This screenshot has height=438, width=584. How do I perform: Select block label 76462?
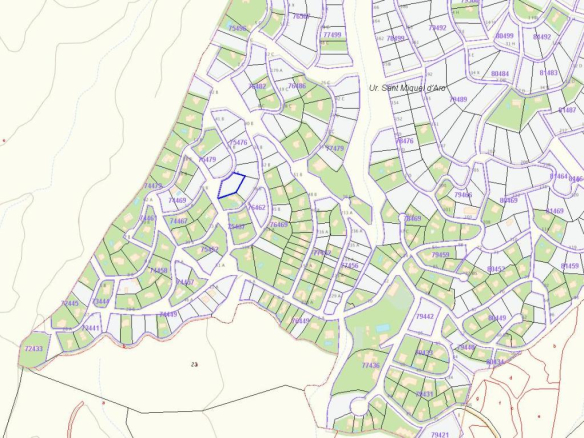pos(257,207)
